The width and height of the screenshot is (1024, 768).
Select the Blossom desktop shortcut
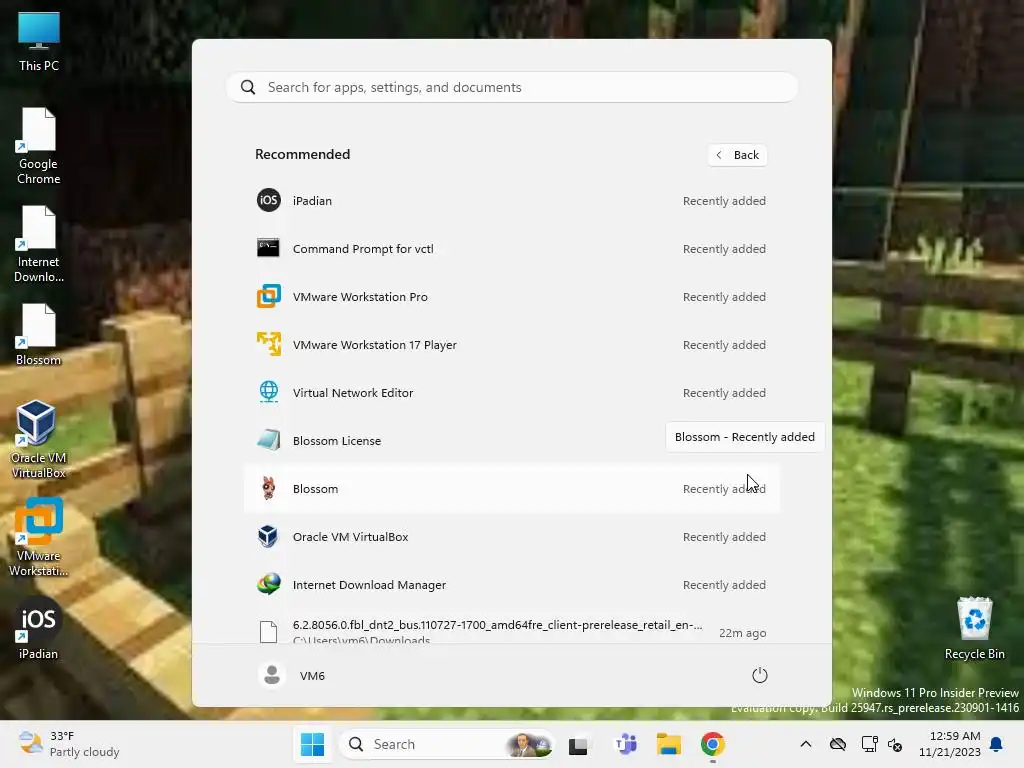[x=39, y=334]
